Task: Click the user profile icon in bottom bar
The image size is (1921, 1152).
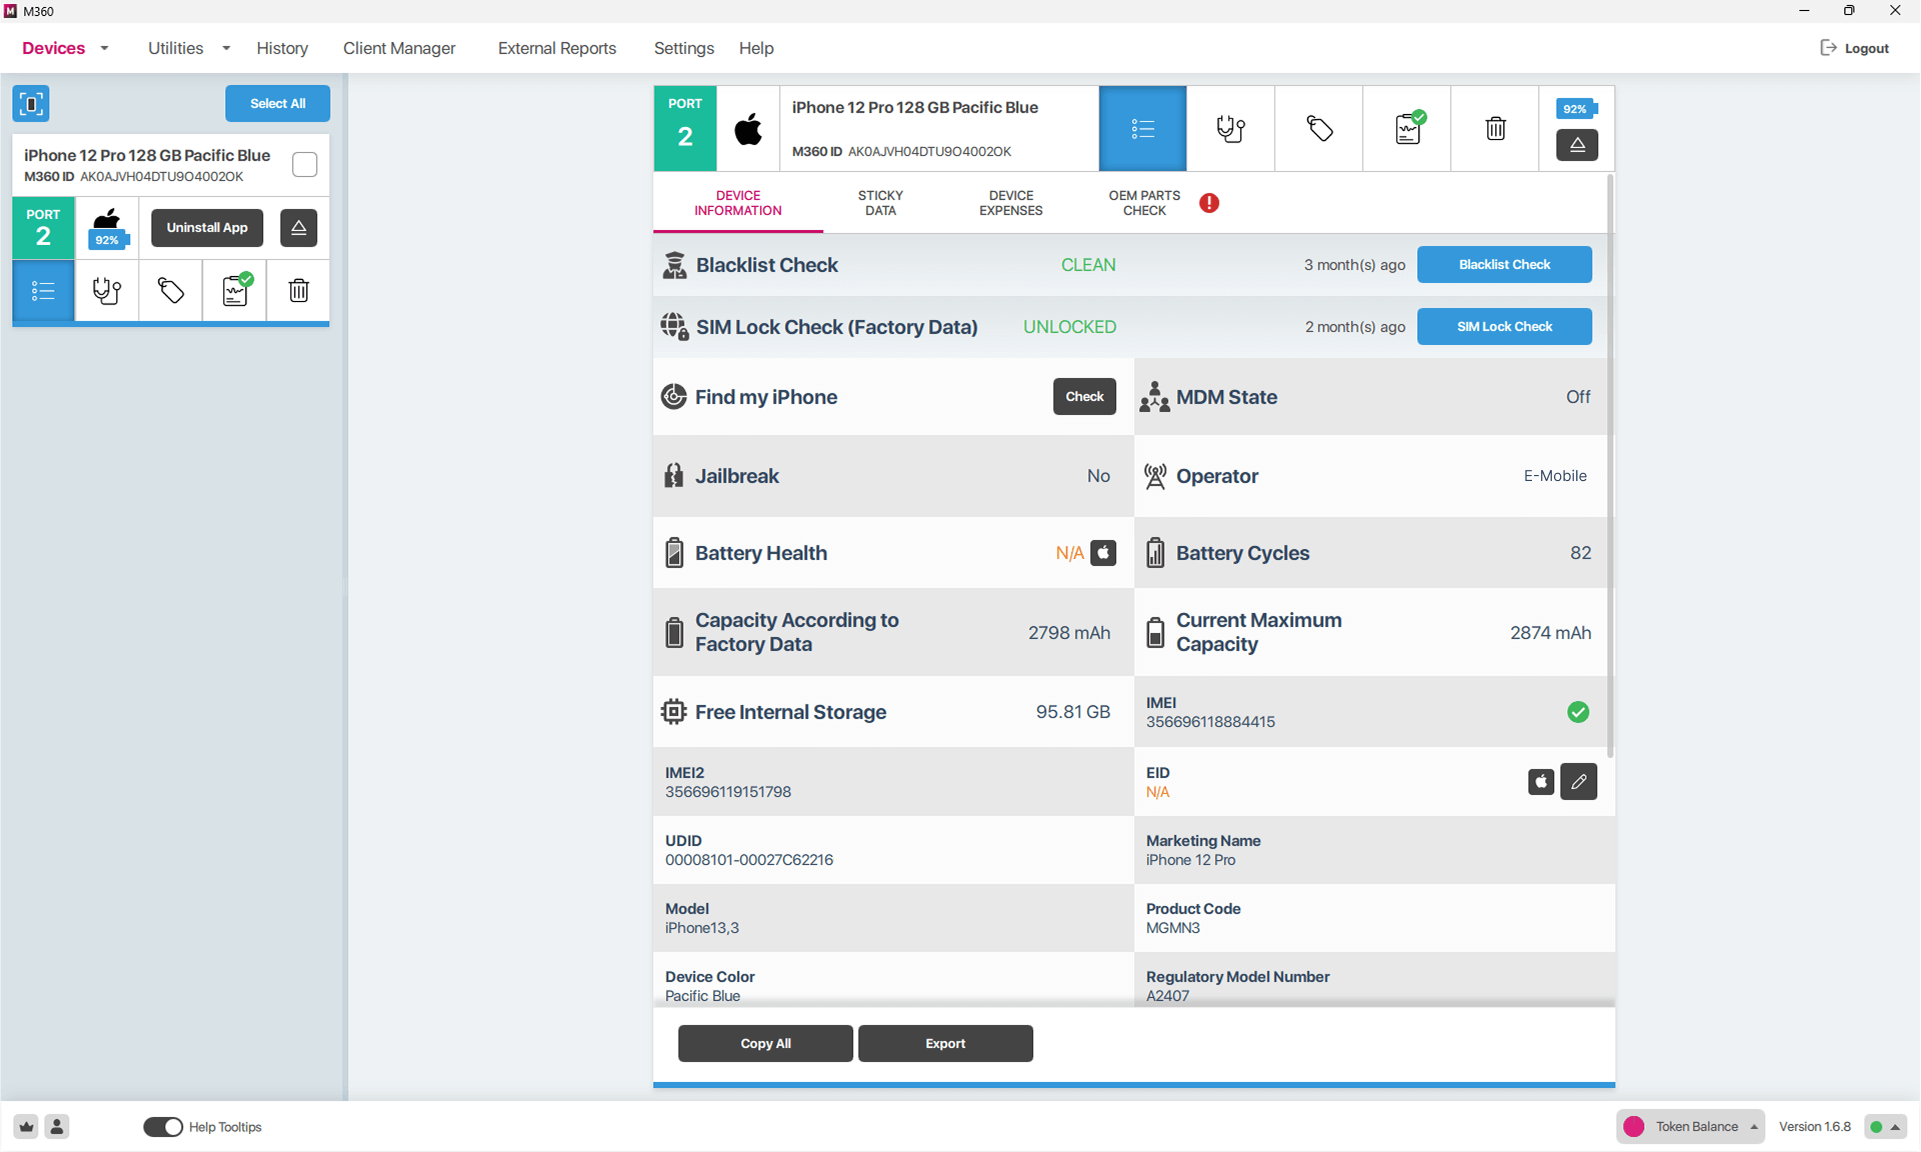Action: click(x=57, y=1127)
